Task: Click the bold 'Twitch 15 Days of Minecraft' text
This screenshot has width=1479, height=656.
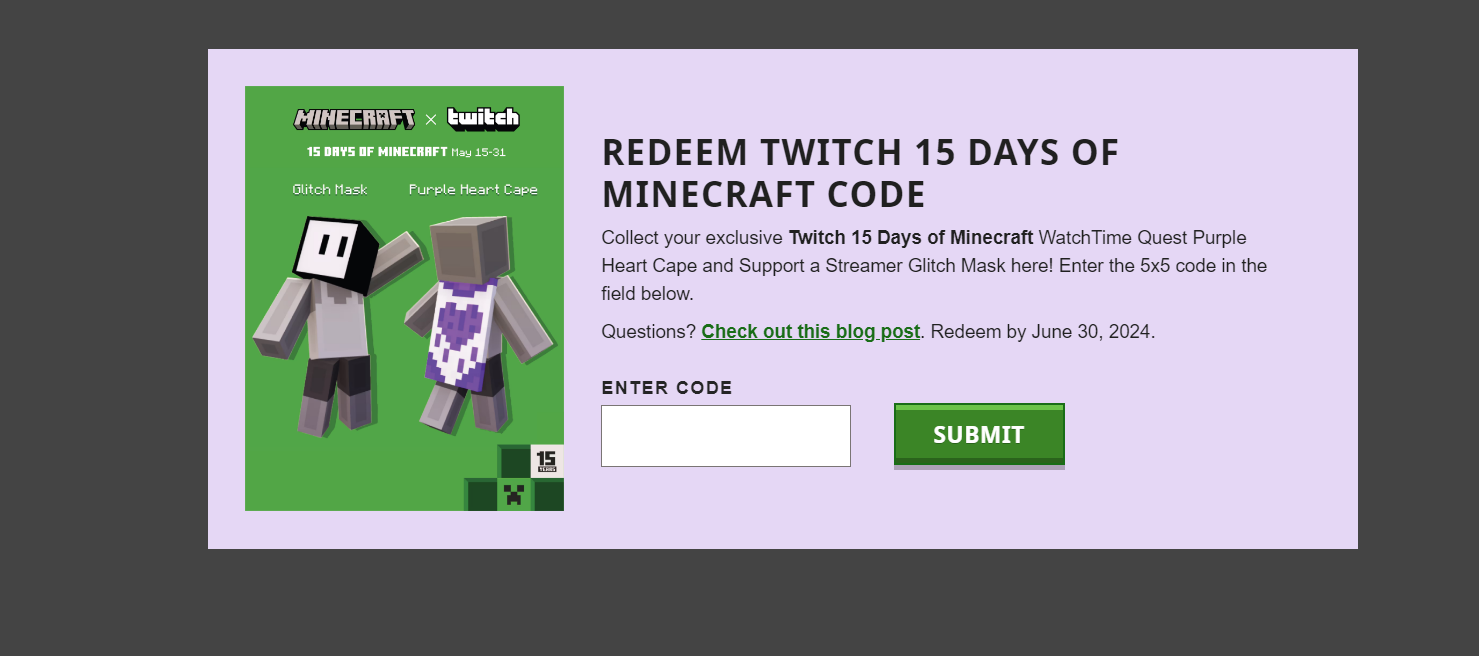Action: [x=911, y=238]
